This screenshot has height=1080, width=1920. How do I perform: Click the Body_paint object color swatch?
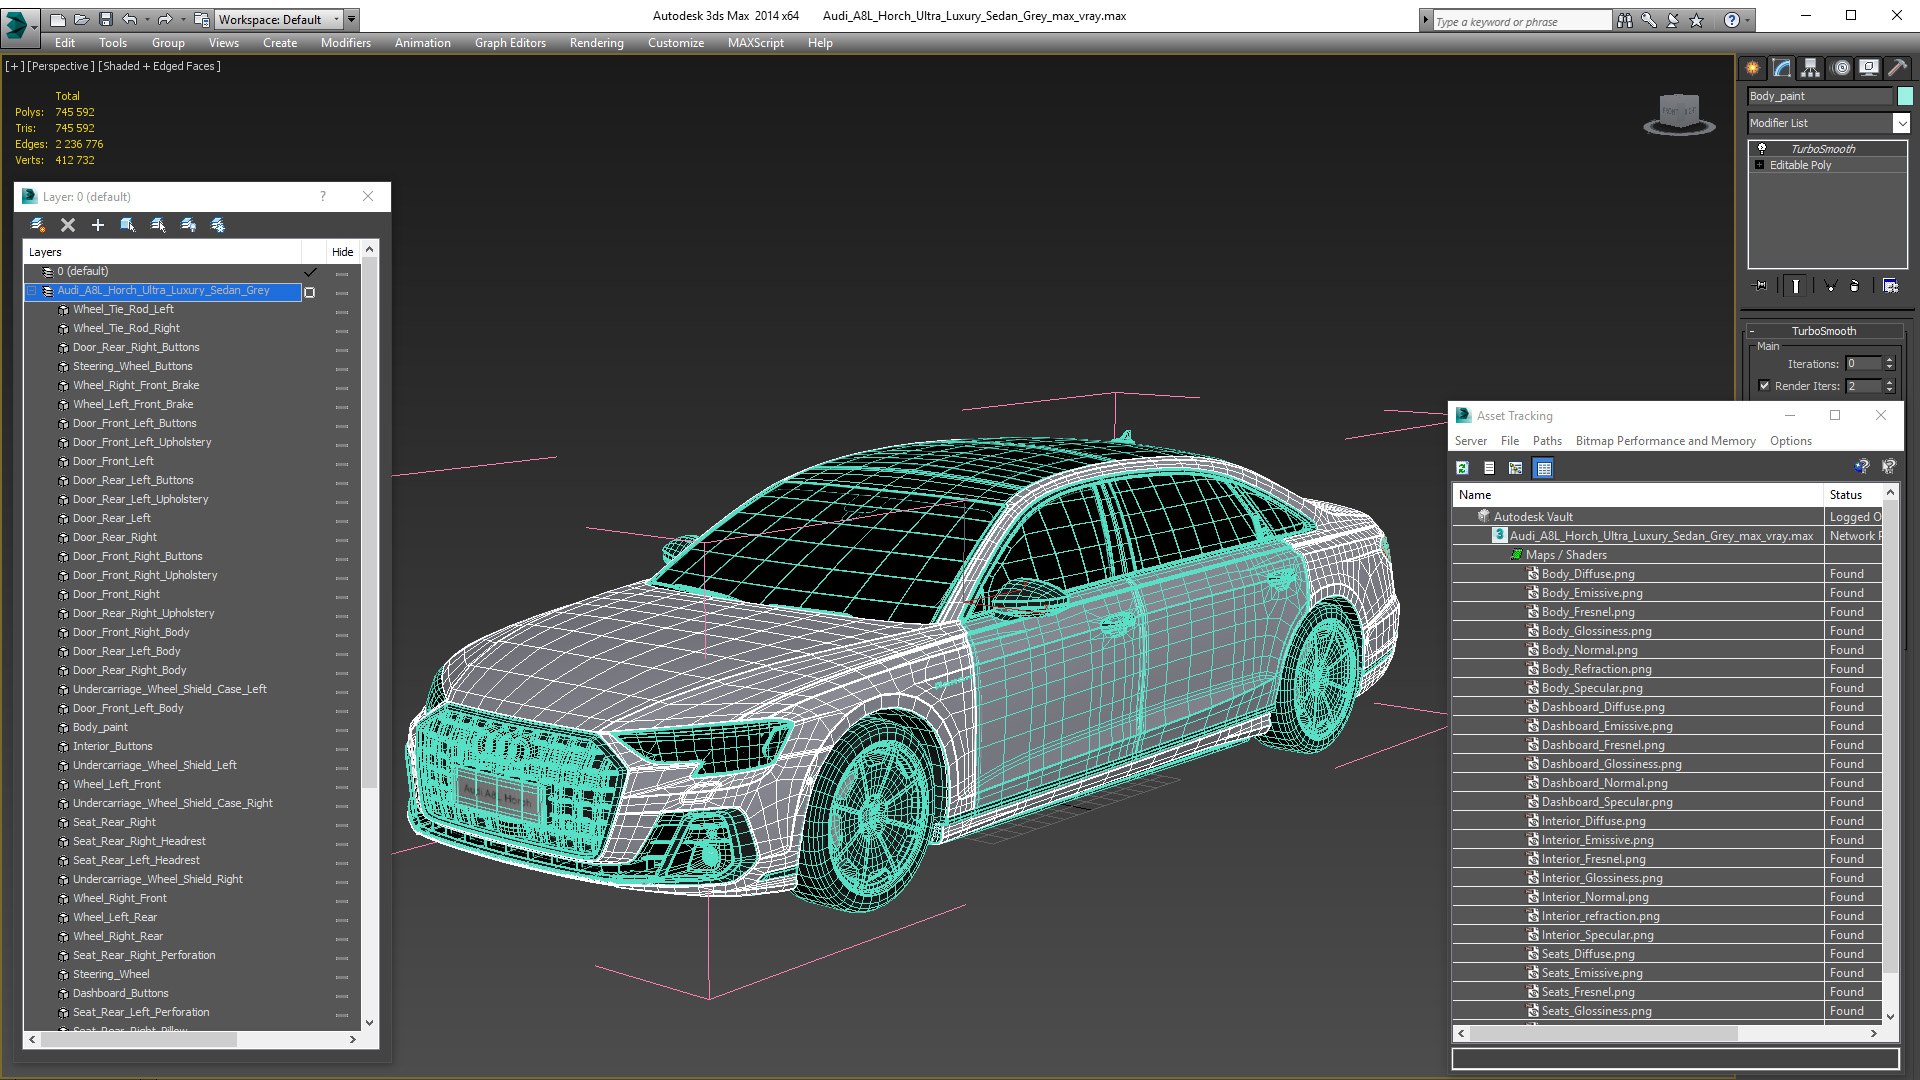1905,96
